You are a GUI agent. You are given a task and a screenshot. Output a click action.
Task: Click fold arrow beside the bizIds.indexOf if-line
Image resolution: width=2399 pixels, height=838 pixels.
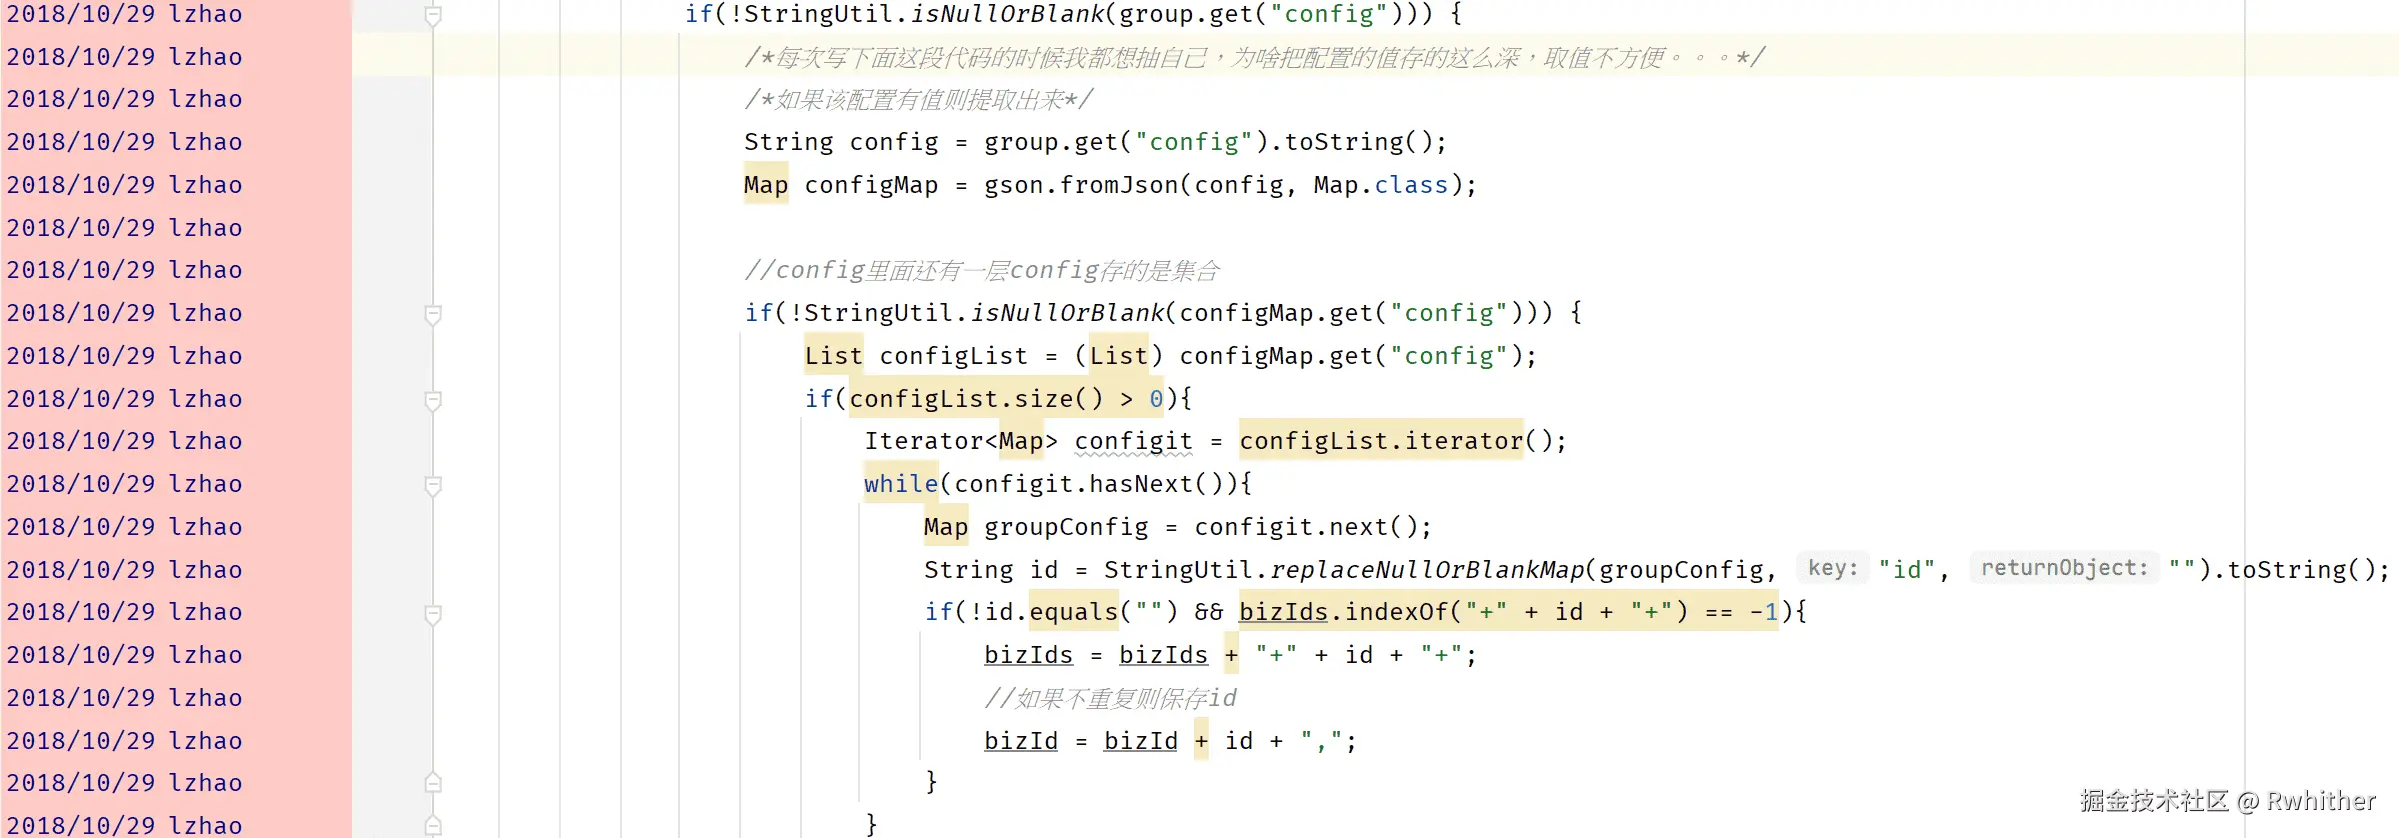[433, 613]
